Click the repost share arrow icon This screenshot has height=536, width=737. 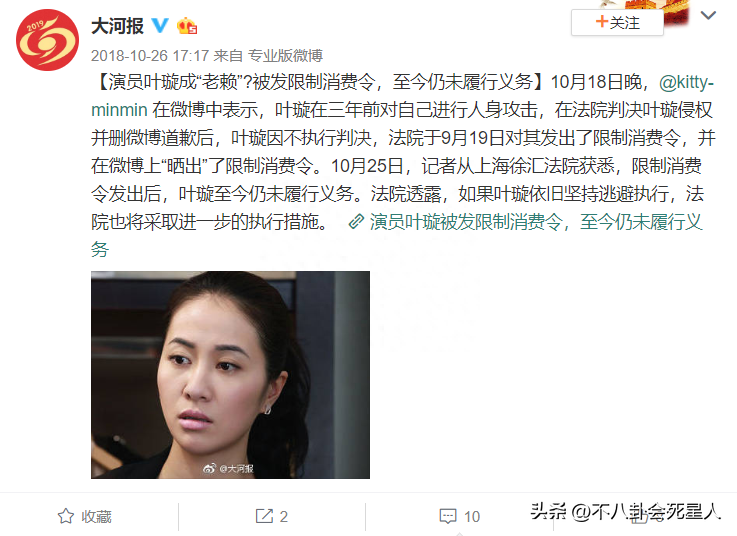(x=264, y=516)
